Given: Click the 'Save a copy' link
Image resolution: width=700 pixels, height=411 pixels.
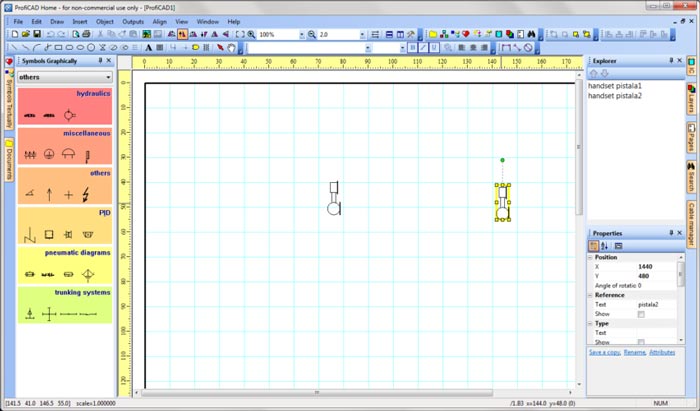Looking at the screenshot, I should pyautogui.click(x=604, y=353).
